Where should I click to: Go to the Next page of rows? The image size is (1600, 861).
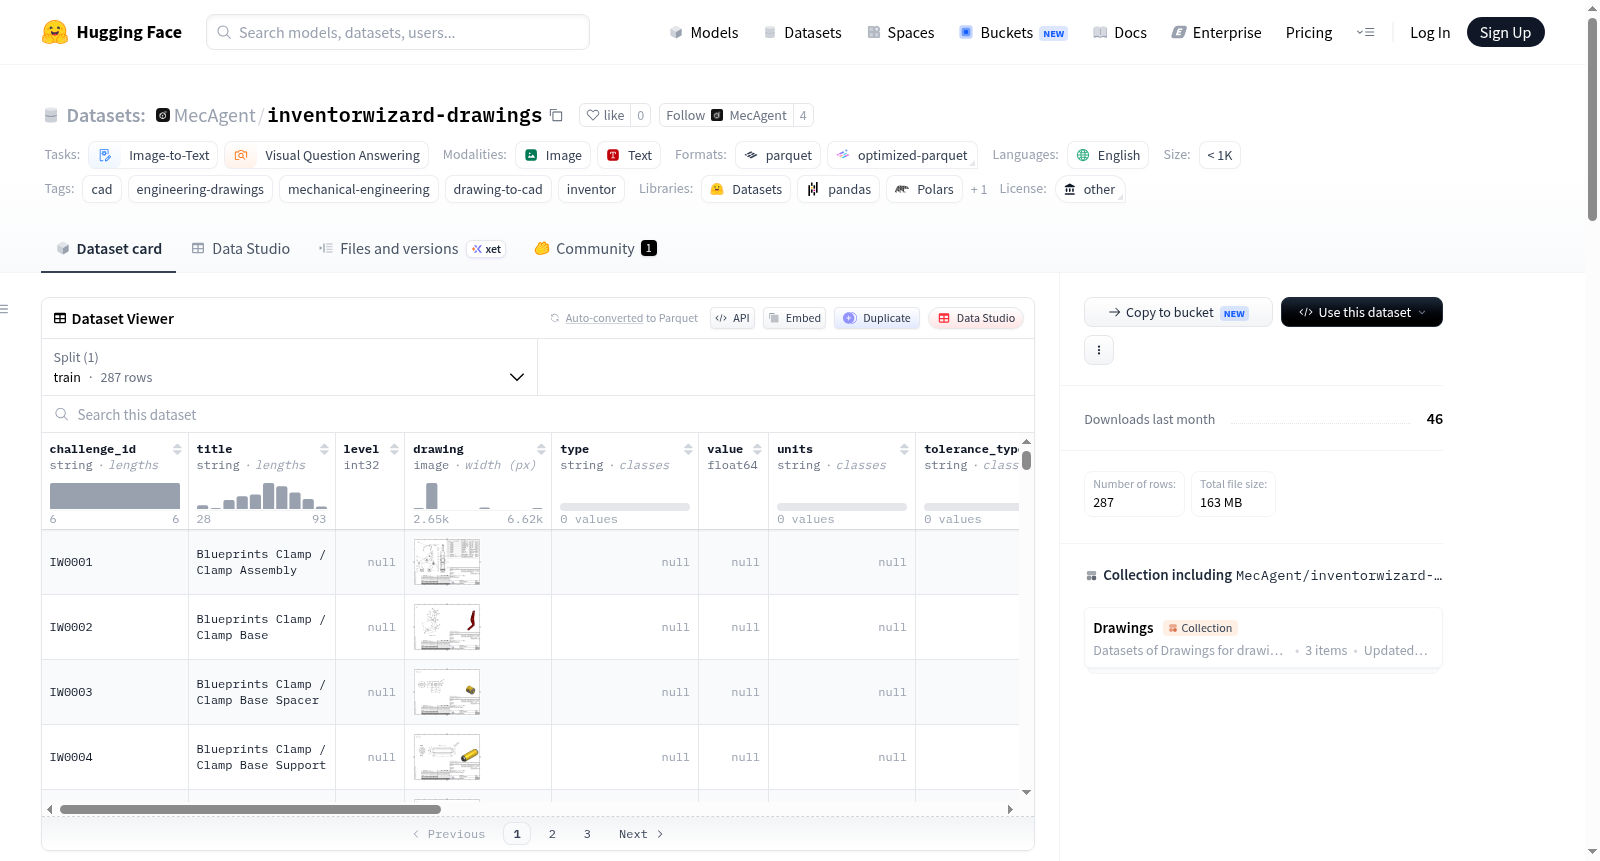tap(640, 834)
